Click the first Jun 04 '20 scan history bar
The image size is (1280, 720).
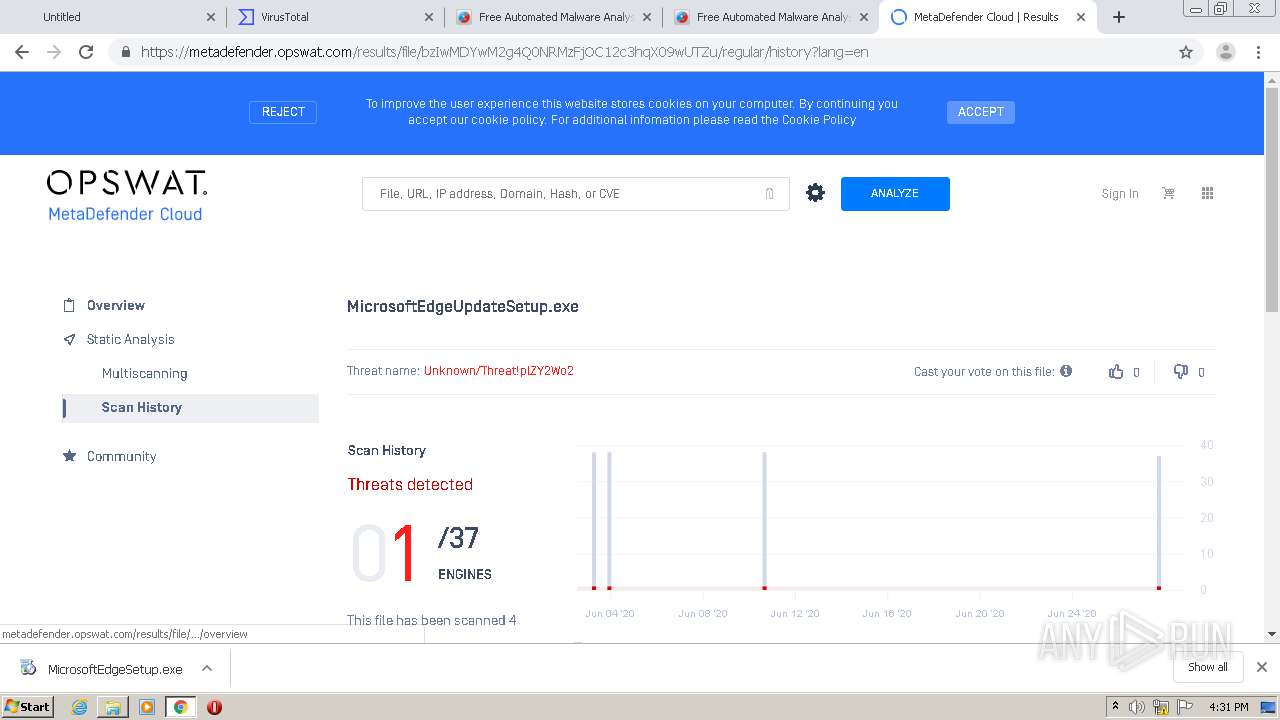point(594,521)
